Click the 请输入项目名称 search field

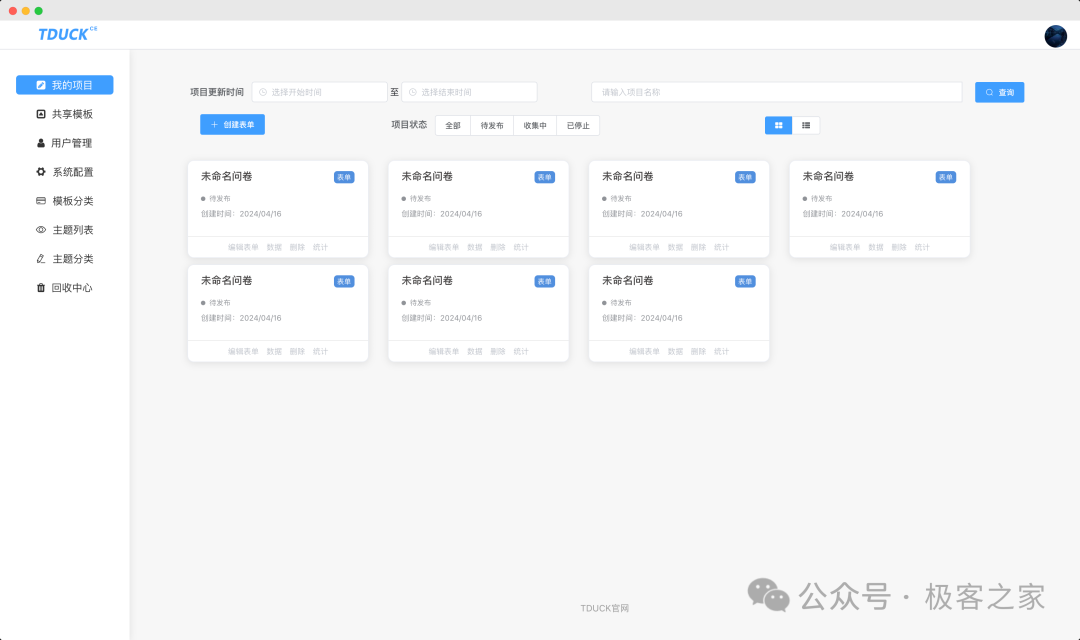point(776,92)
